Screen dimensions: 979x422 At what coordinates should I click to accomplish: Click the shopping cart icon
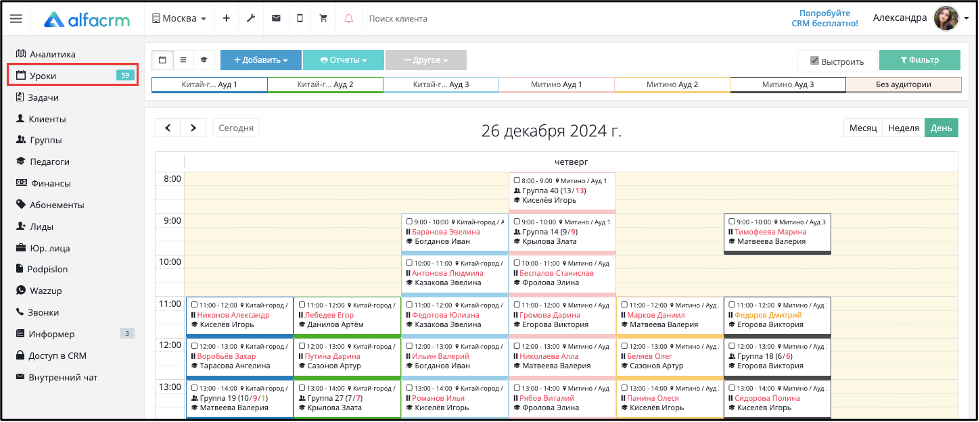point(323,19)
